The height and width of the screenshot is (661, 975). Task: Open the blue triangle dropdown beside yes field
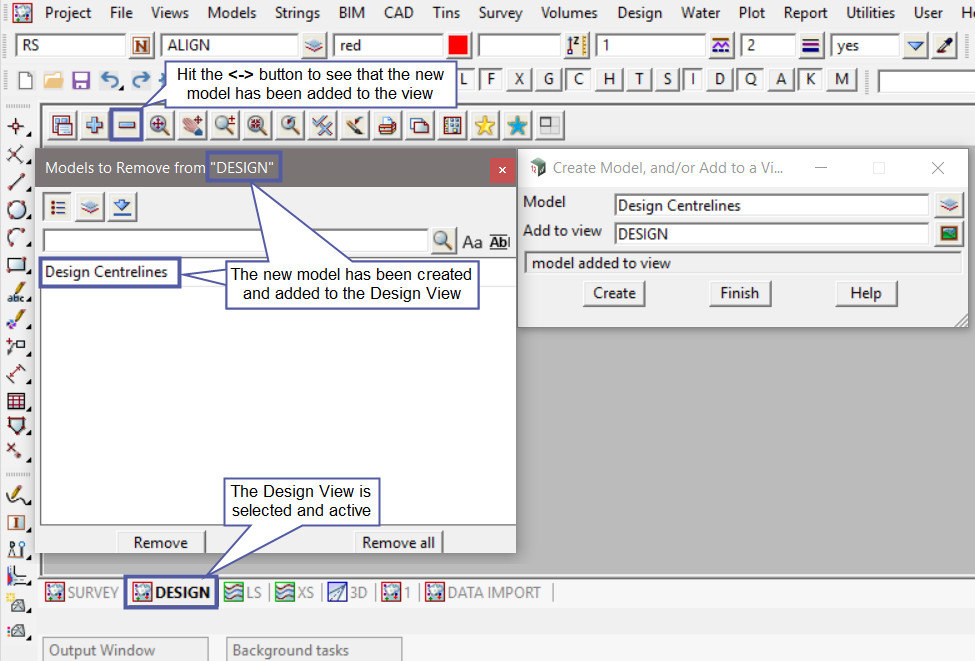pos(915,46)
